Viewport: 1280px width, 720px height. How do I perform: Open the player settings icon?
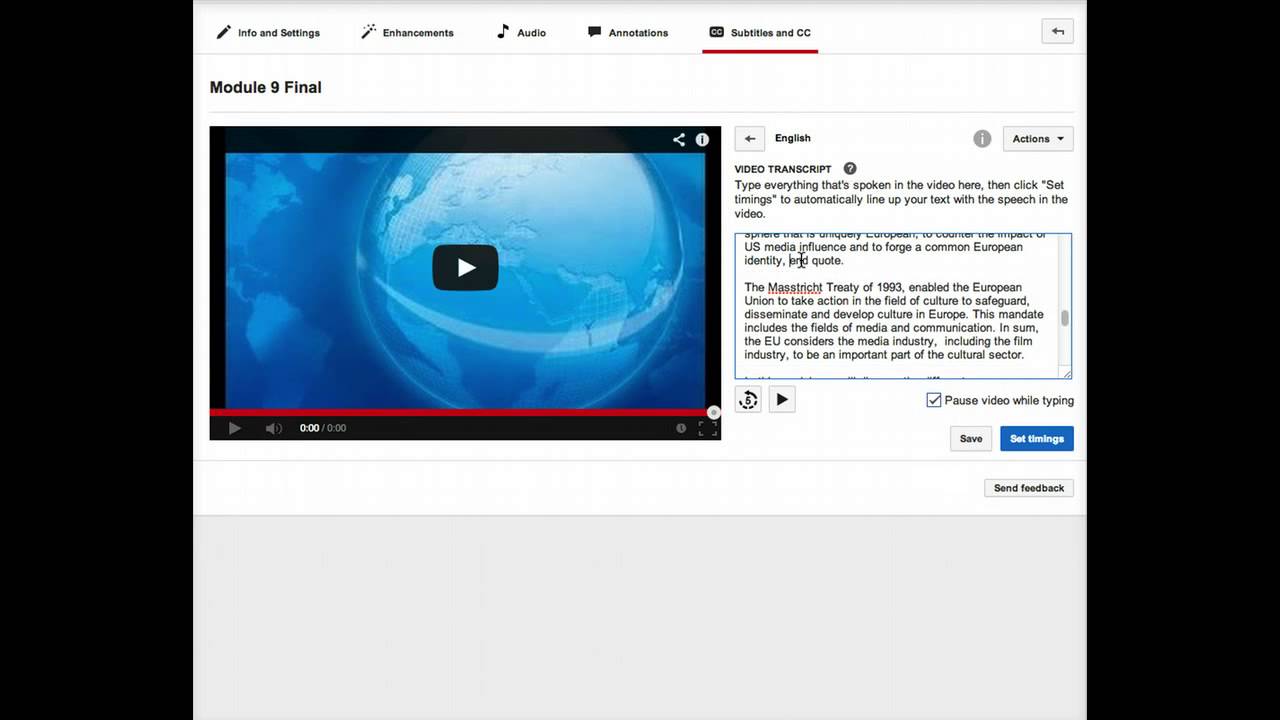click(681, 428)
